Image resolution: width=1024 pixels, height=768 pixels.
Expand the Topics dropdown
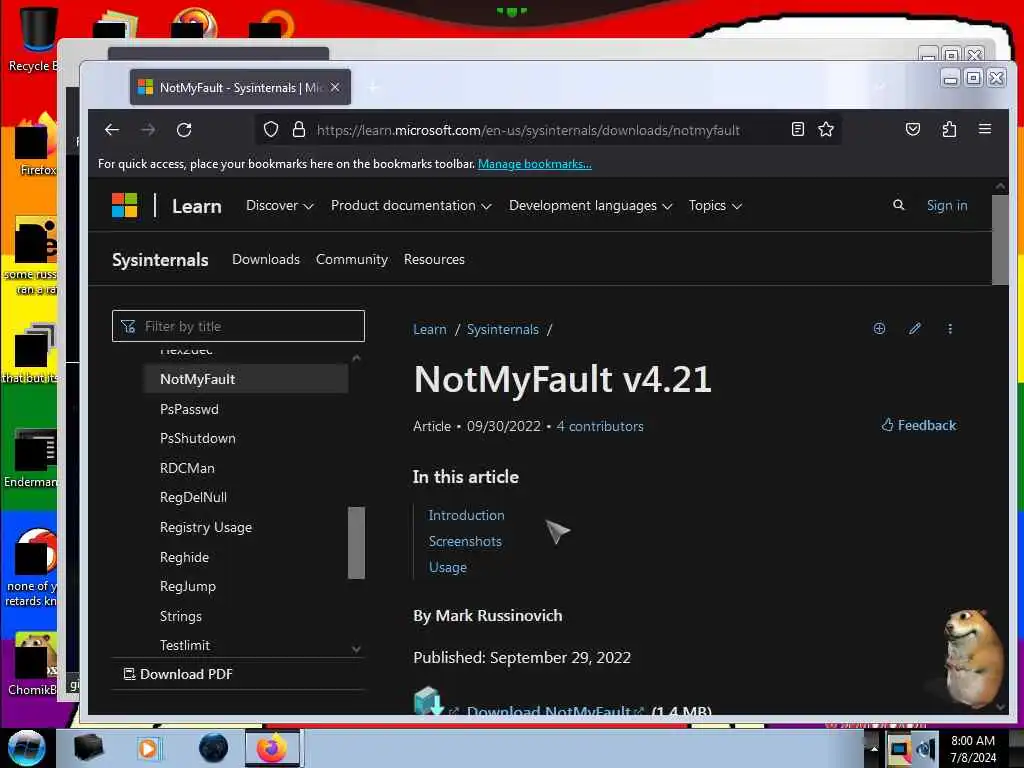(715, 206)
